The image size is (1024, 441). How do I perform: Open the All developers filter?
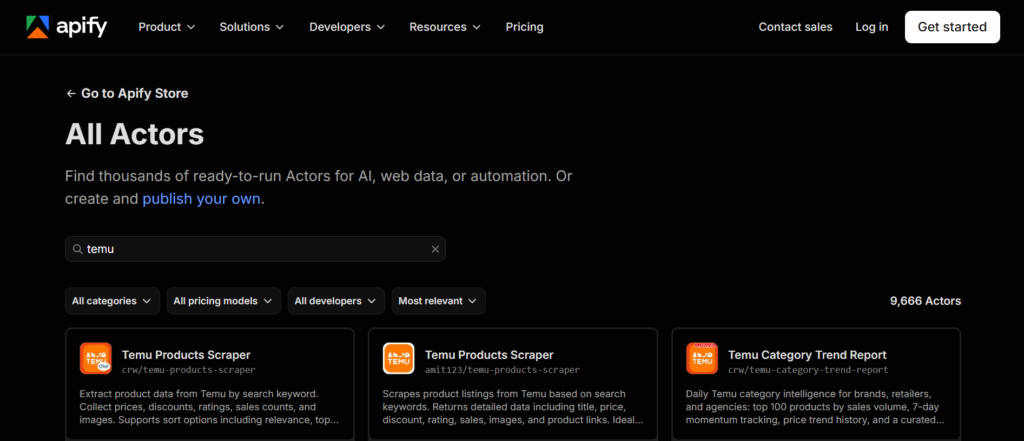(336, 301)
